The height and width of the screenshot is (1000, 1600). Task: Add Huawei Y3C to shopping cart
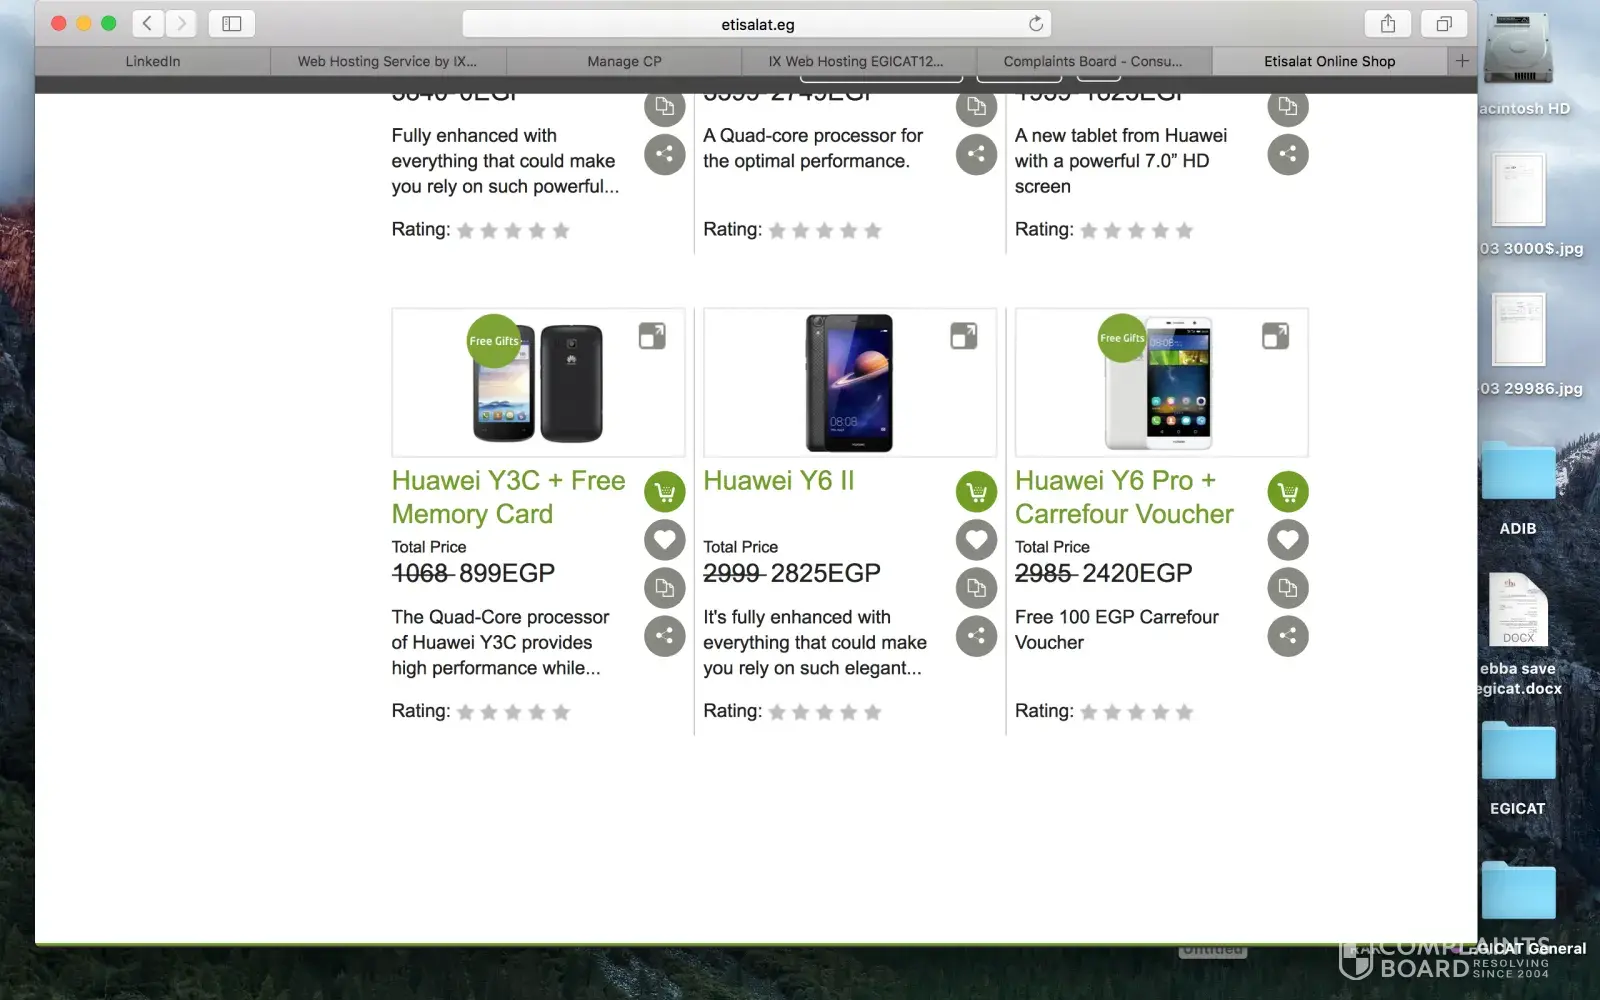[665, 492]
